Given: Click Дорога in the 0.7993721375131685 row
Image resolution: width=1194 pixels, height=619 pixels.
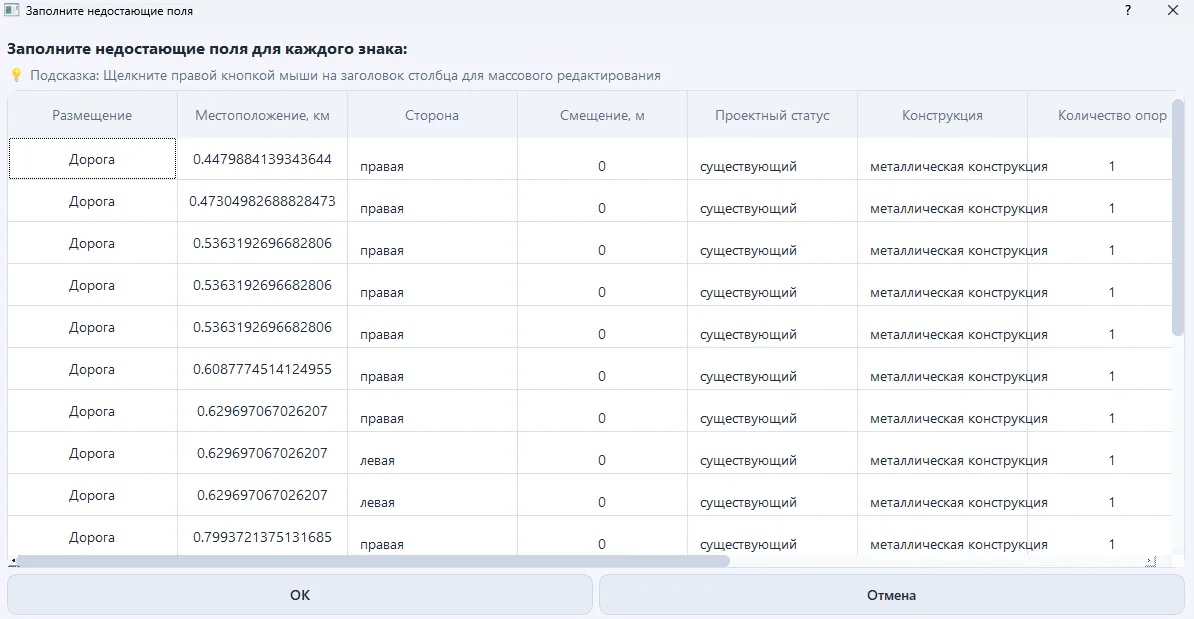Looking at the screenshot, I should (92, 537).
